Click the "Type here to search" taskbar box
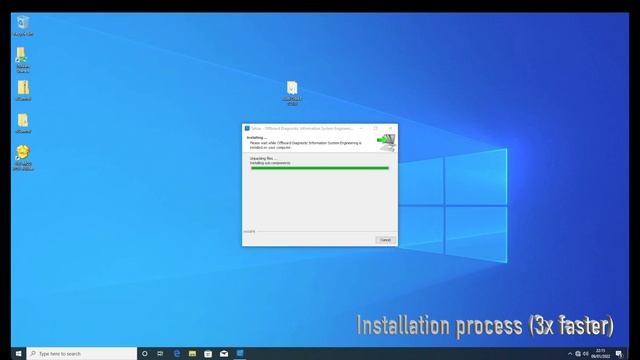This screenshot has width=640, height=360. [82, 353]
